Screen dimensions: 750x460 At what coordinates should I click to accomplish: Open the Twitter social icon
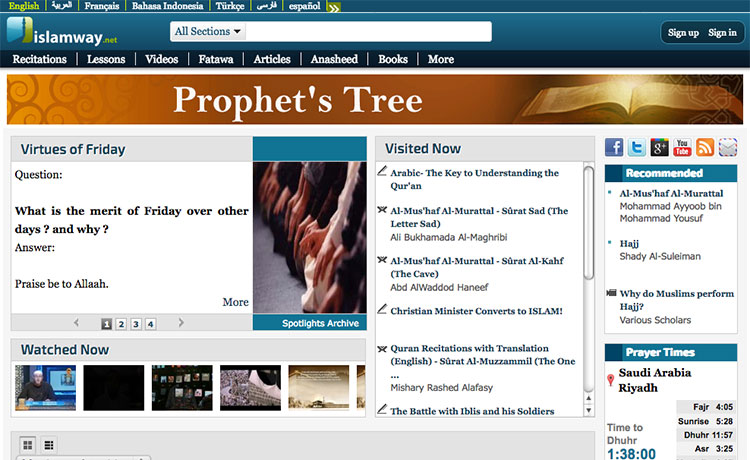tap(637, 147)
